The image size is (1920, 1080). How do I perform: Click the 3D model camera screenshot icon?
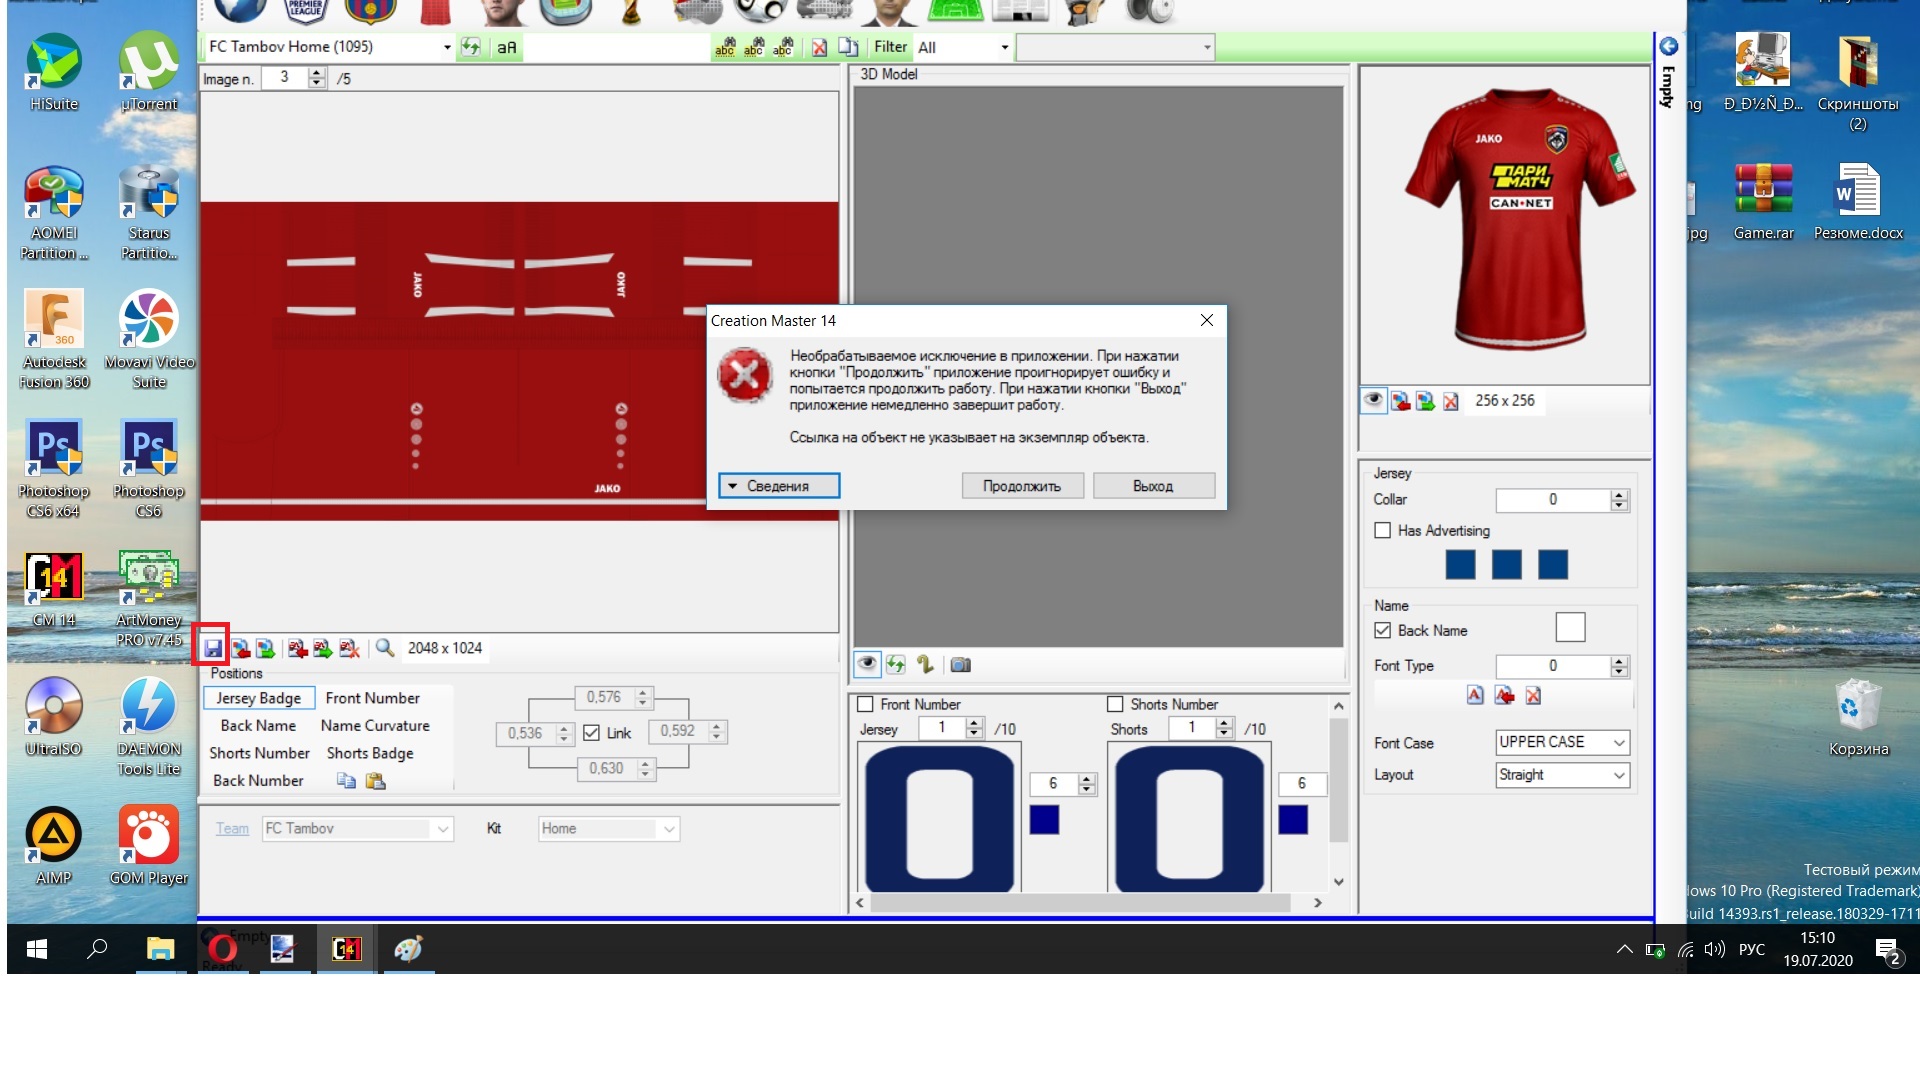(x=960, y=664)
